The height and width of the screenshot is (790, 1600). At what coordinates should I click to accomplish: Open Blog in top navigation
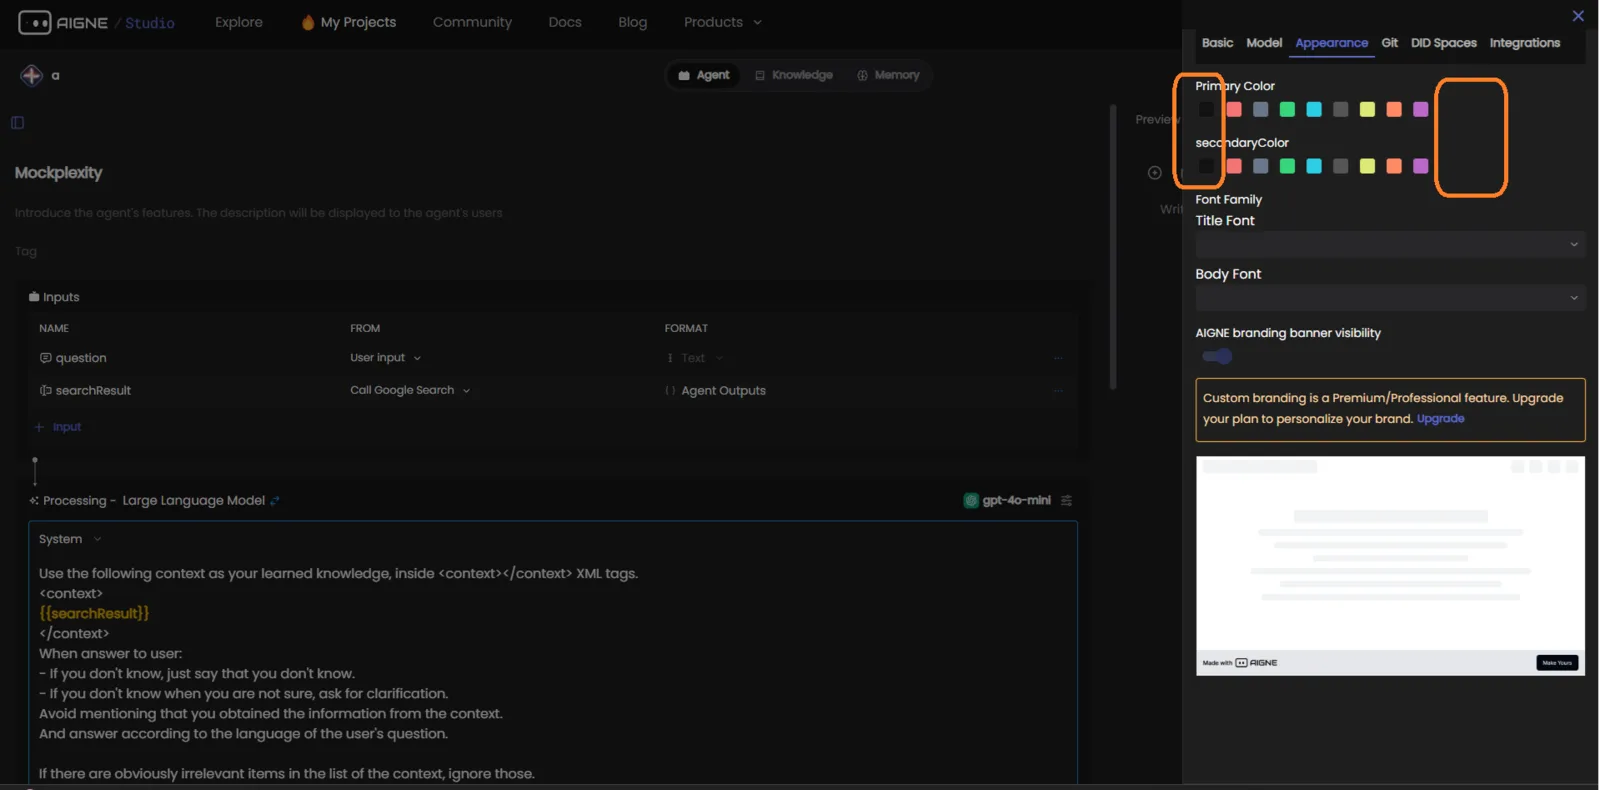pos(633,22)
